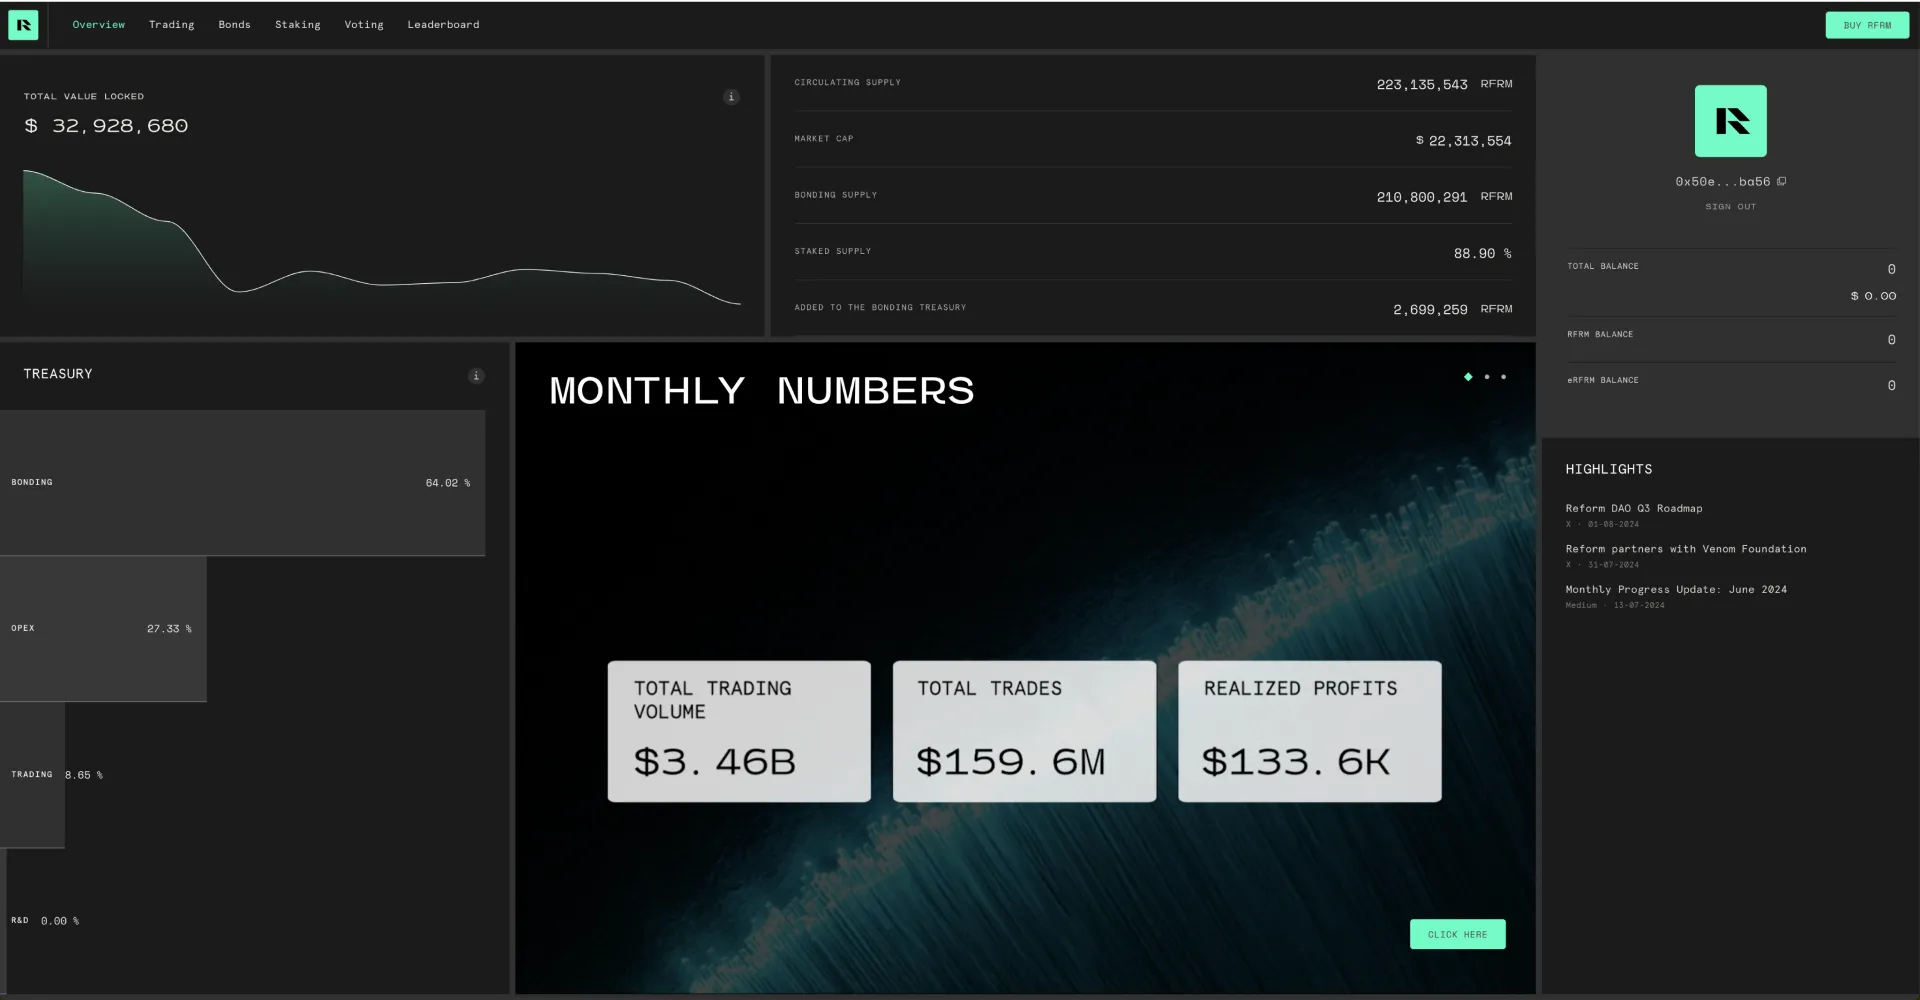Click bonding treasury value 2,699,259
1920x1000 pixels.
coord(1430,310)
